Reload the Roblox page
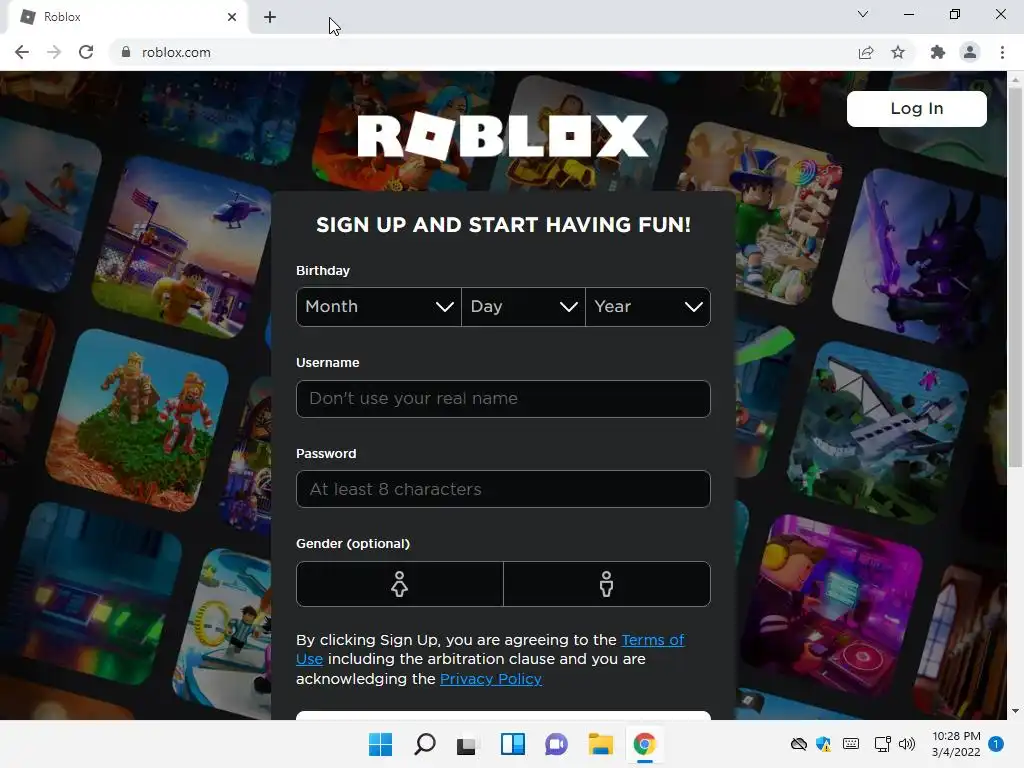Screen dimensions: 1024x768 tap(86, 52)
